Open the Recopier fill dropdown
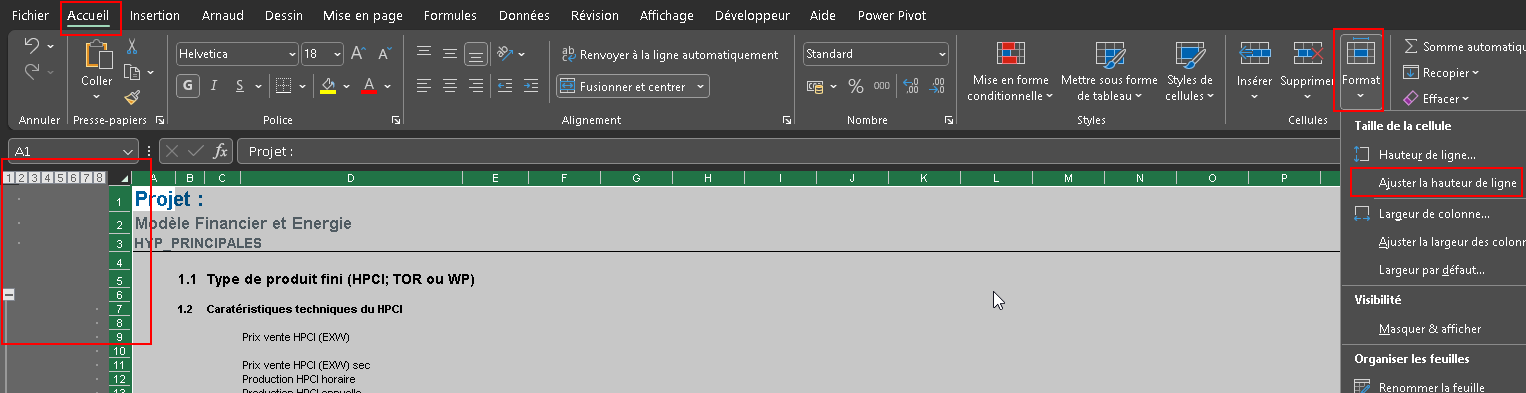Viewport: 1526px width, 393px height. coord(1441,72)
